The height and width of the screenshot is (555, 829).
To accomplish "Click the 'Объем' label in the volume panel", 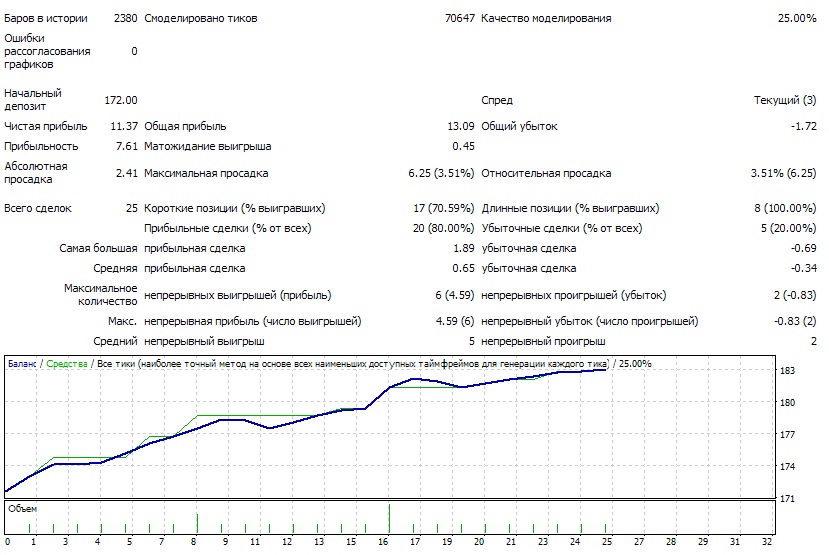I will (22, 509).
